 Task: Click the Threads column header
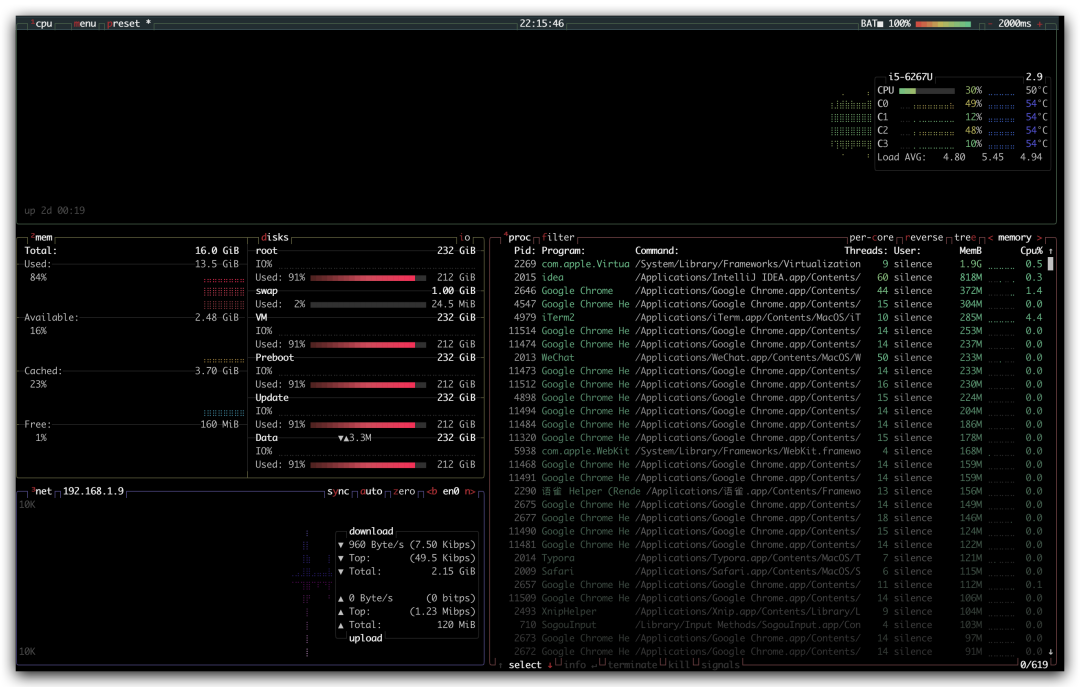pos(866,251)
